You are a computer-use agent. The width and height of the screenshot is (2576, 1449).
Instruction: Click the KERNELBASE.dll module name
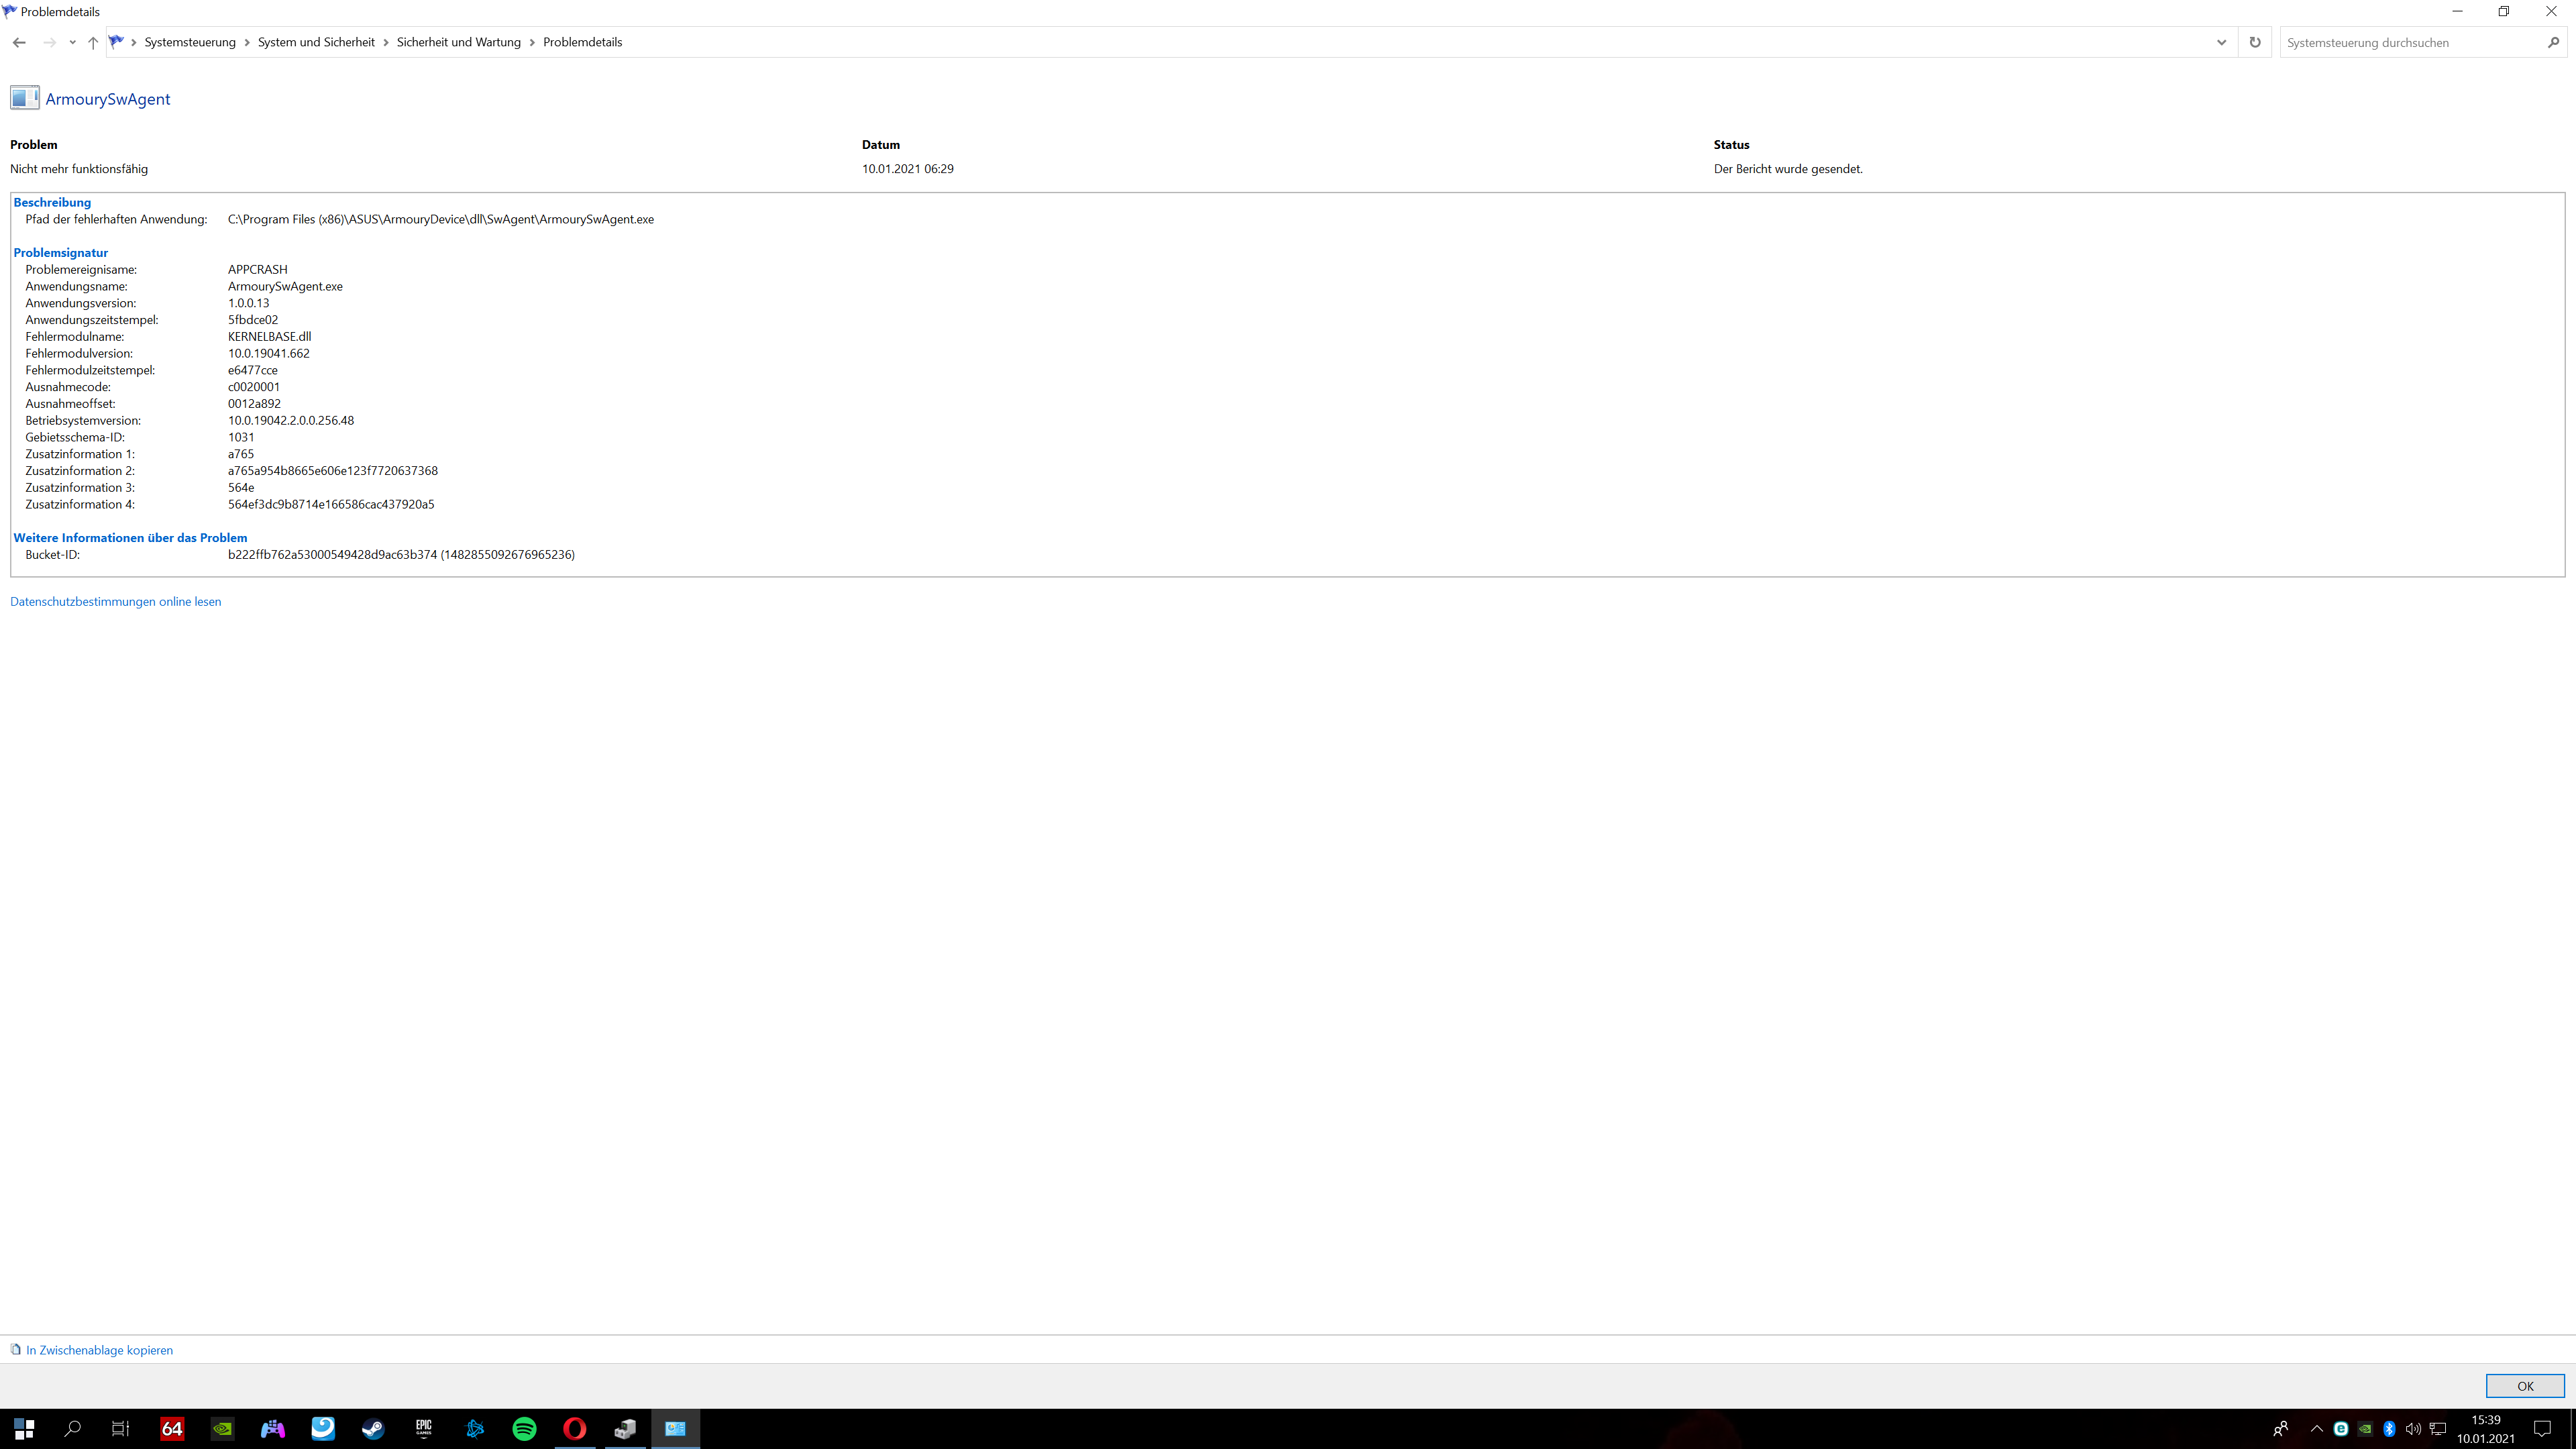pyautogui.click(x=270, y=336)
